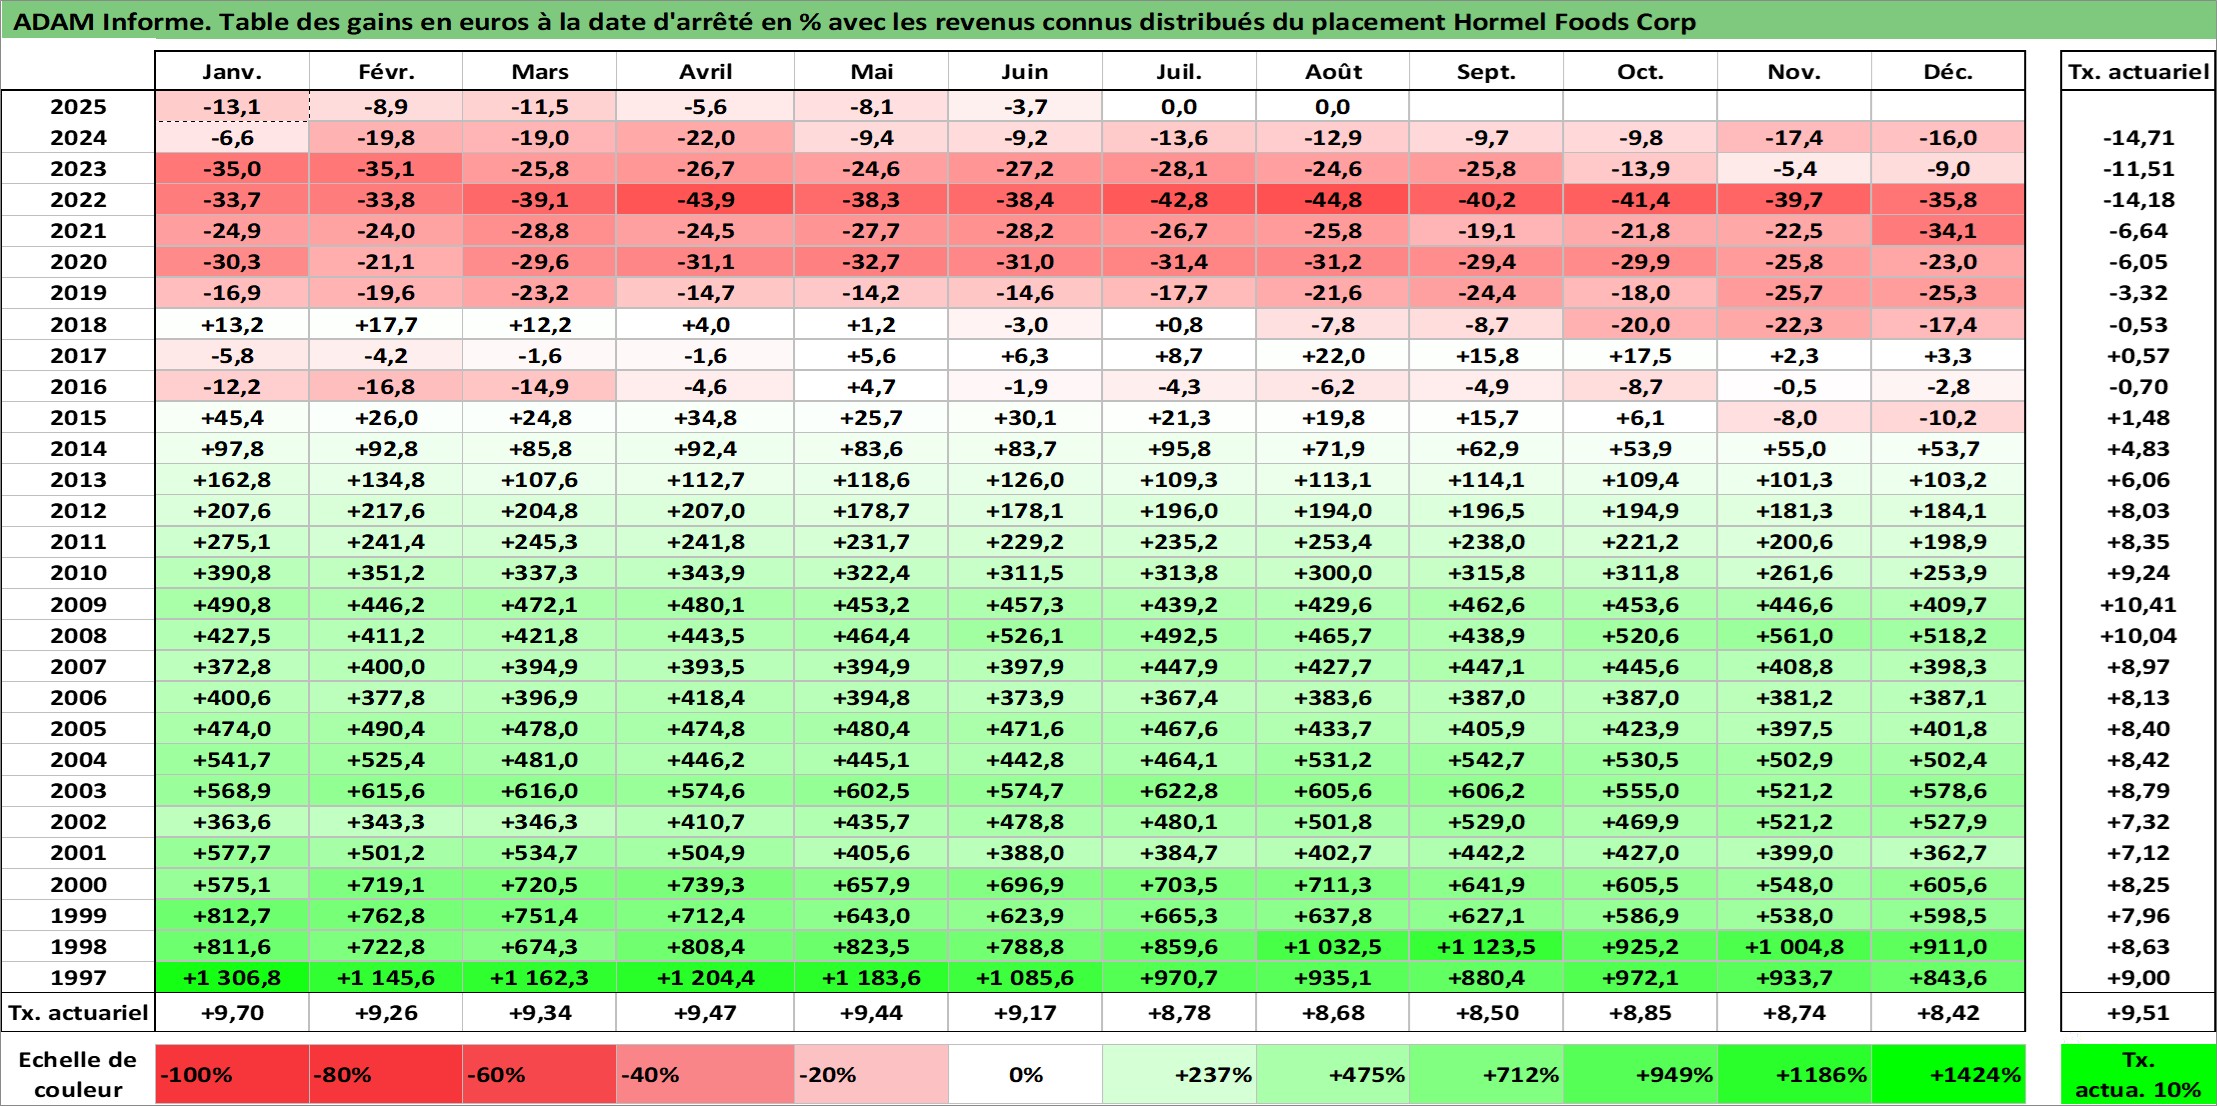Select actuarial rate '+10,41' for 2009

(2138, 605)
